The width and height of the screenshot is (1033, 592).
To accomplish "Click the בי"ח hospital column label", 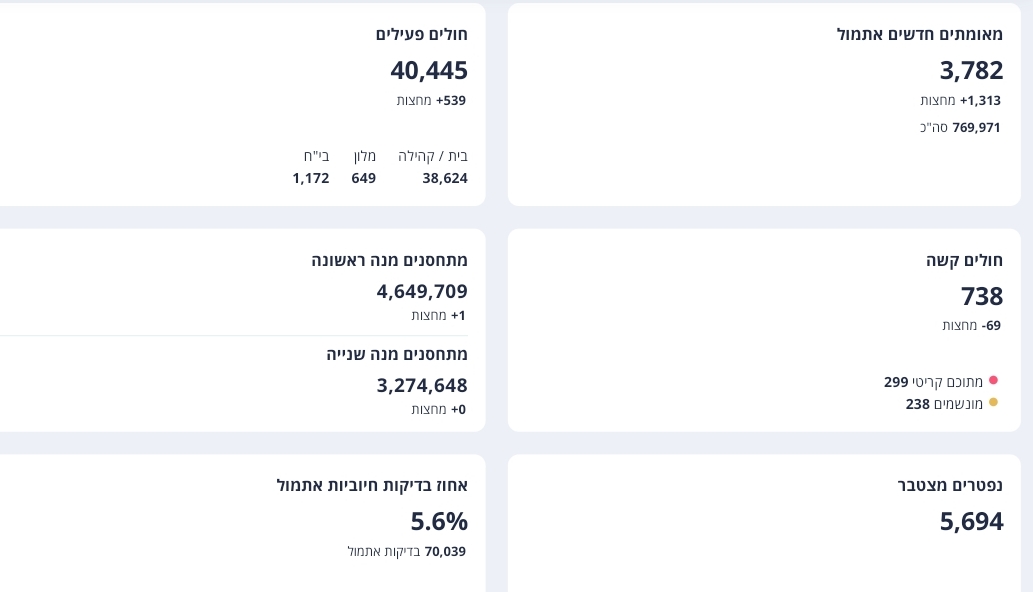I will (x=316, y=156).
